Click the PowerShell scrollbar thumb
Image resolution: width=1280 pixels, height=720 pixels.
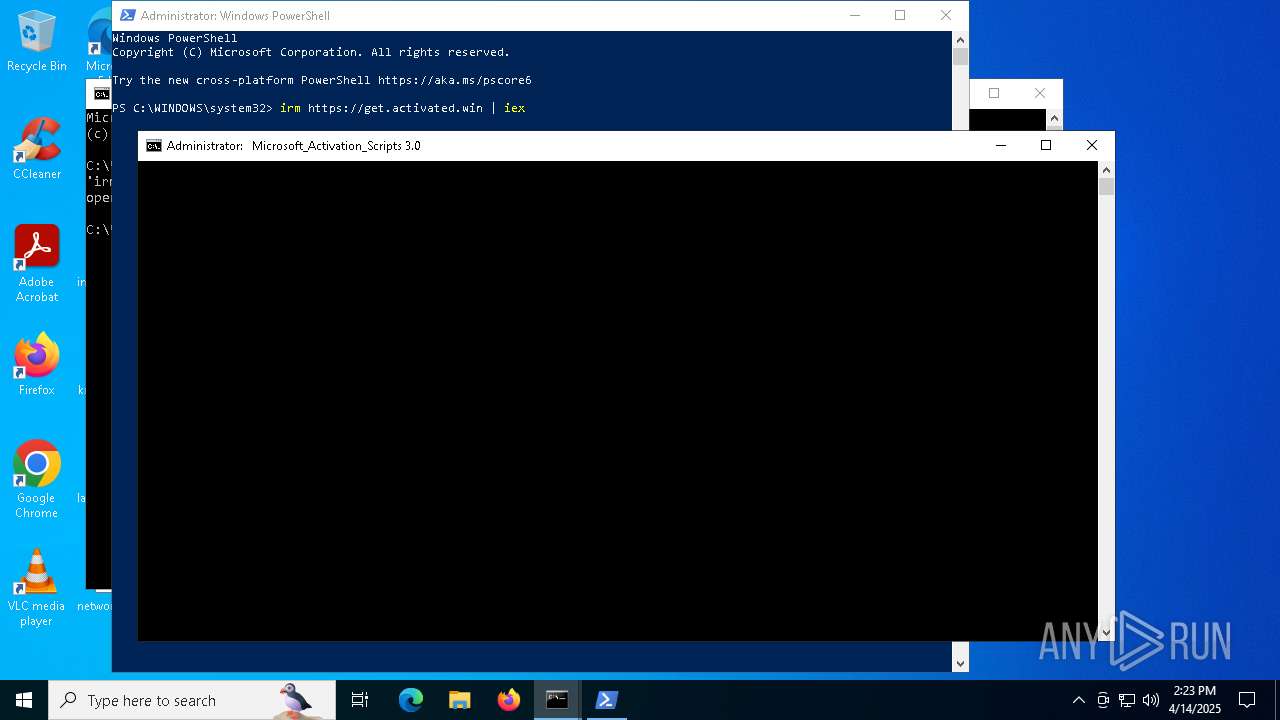pos(960,57)
